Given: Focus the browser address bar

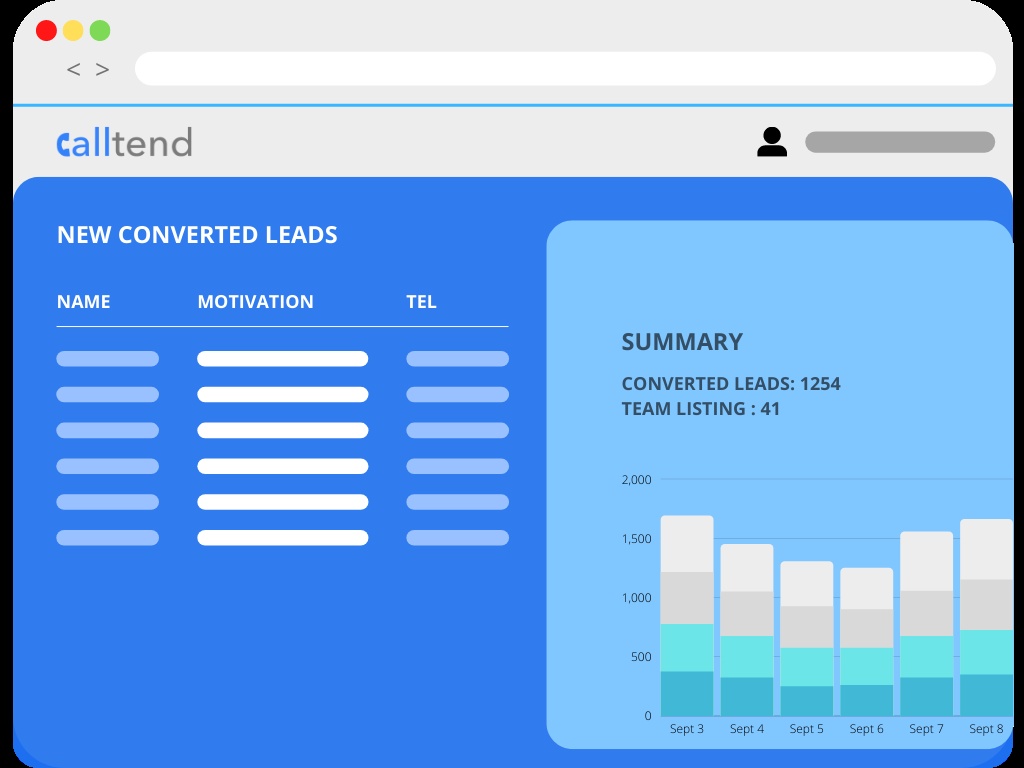Looking at the screenshot, I should tap(565, 69).
